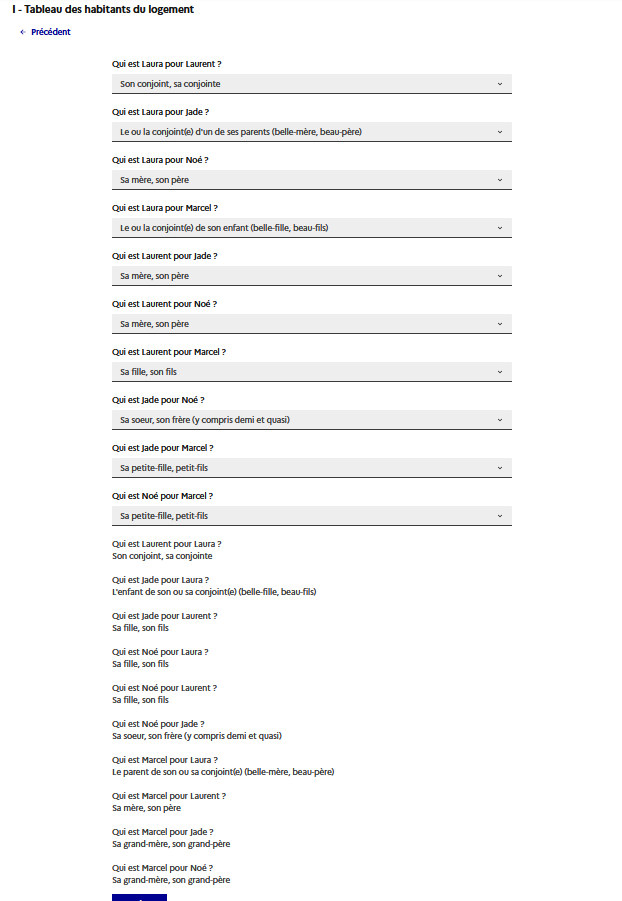Viewport: 622px width, 901px height.
Task: Click the Précédent back link
Action: pos(51,32)
